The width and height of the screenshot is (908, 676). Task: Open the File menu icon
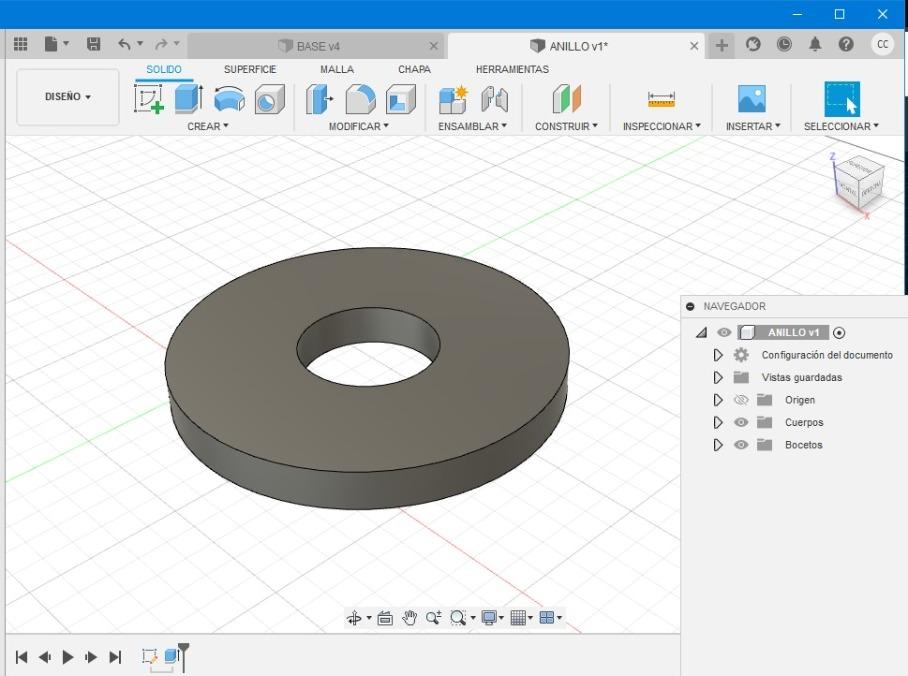tap(52, 44)
